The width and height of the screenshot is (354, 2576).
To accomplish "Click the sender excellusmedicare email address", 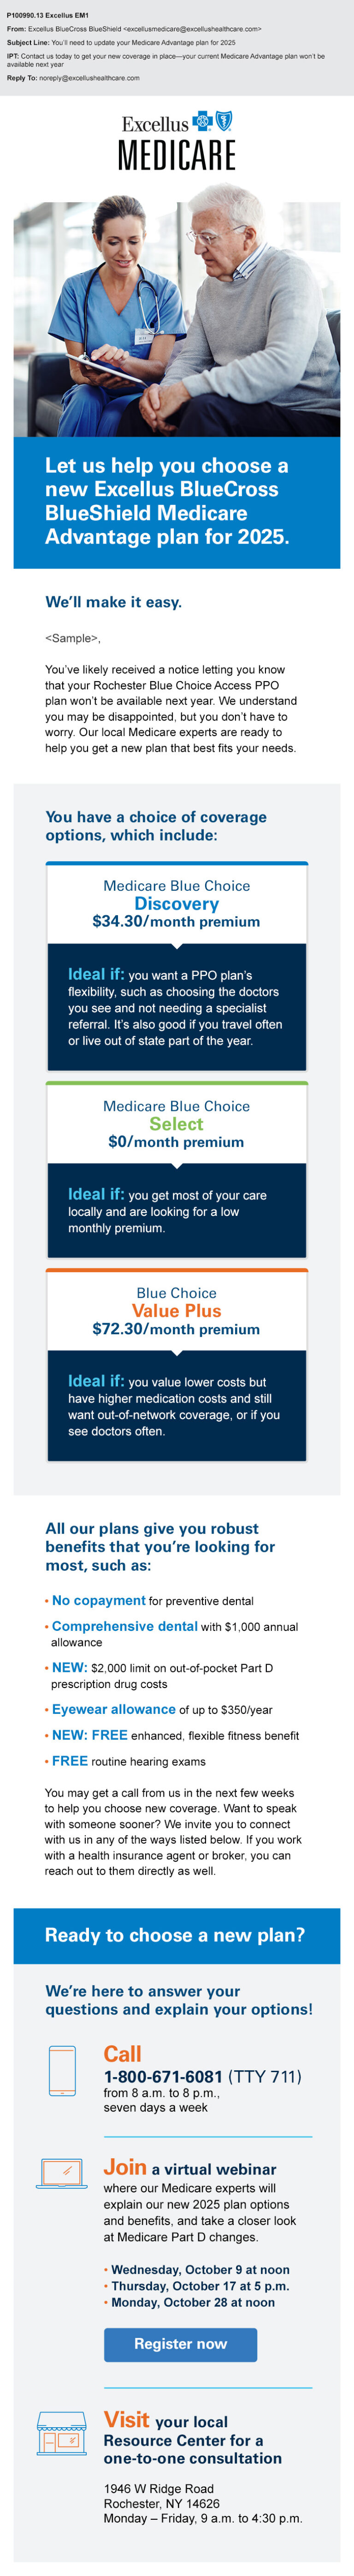I will click(192, 29).
